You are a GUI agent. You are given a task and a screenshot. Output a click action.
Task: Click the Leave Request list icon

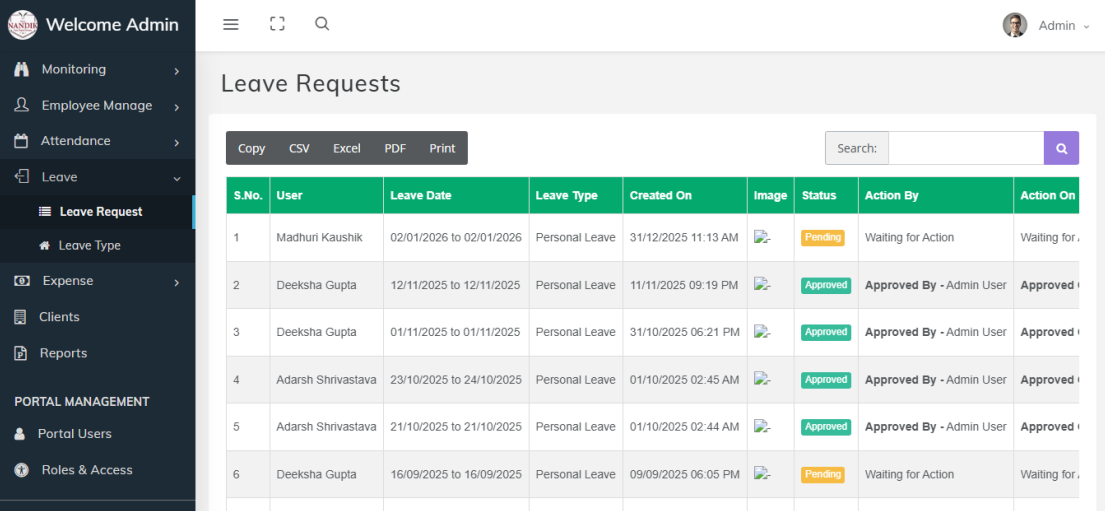pyautogui.click(x=44, y=211)
